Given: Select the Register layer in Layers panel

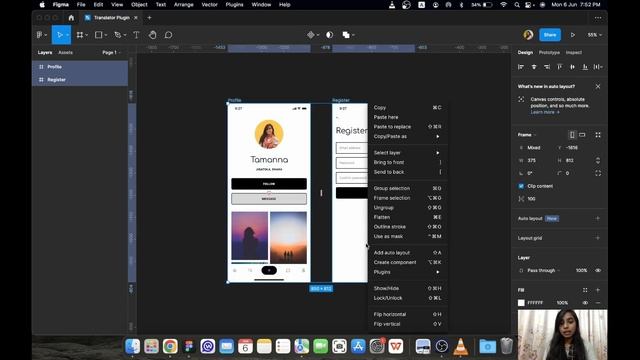Looking at the screenshot, I should [x=80, y=80].
